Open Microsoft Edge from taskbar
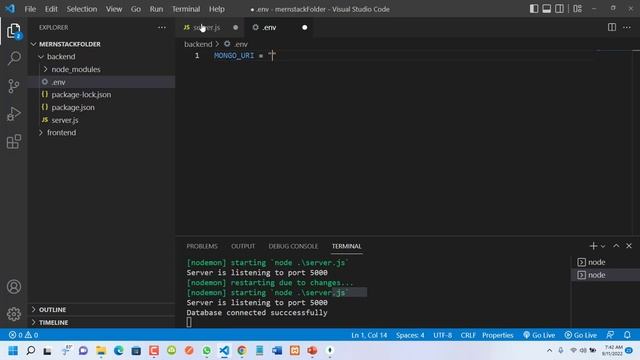 [x=119, y=351]
